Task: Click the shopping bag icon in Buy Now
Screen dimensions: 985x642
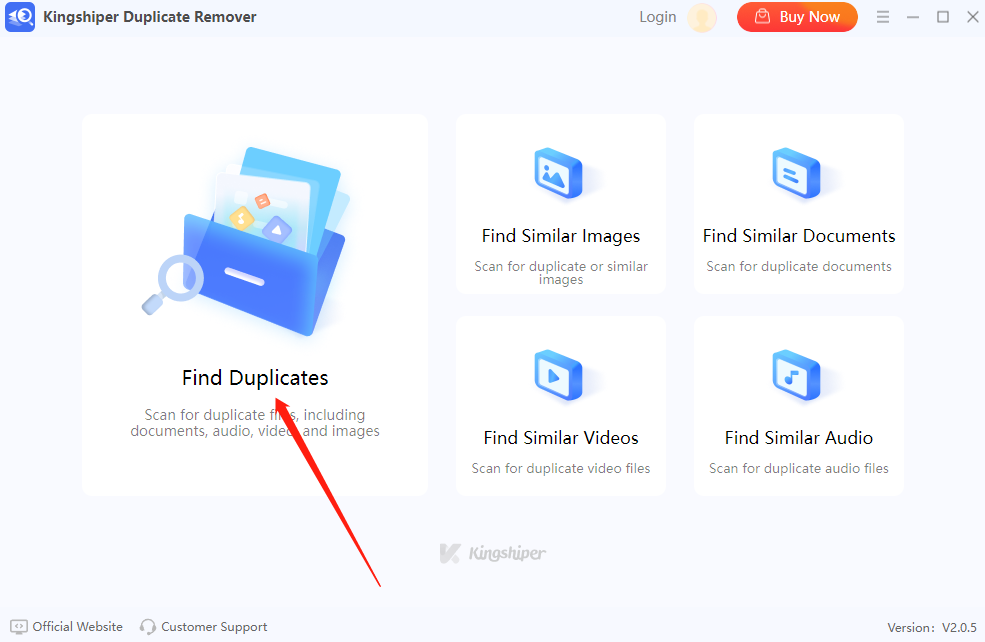Action: [762, 16]
